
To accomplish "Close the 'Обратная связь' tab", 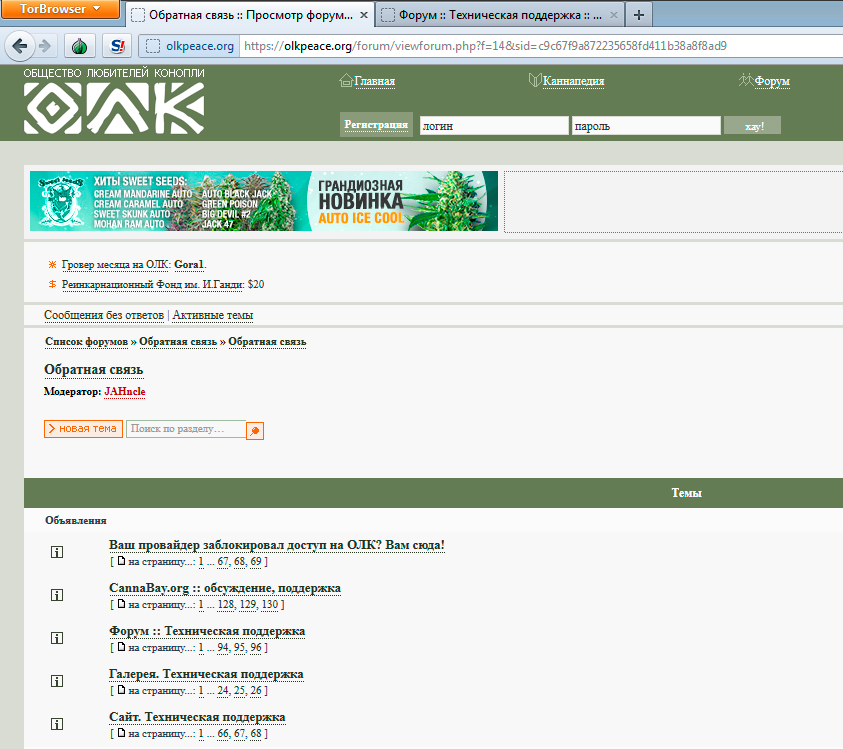I will click(x=364, y=15).
